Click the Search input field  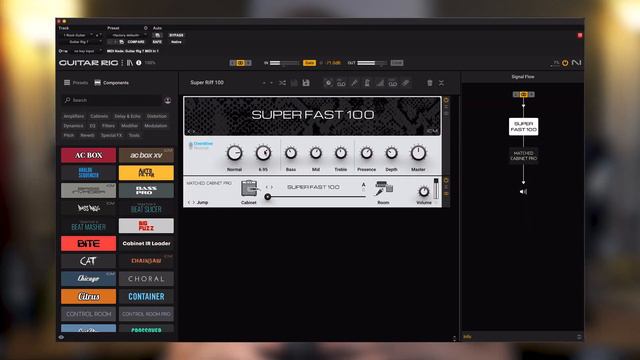tap(112, 100)
